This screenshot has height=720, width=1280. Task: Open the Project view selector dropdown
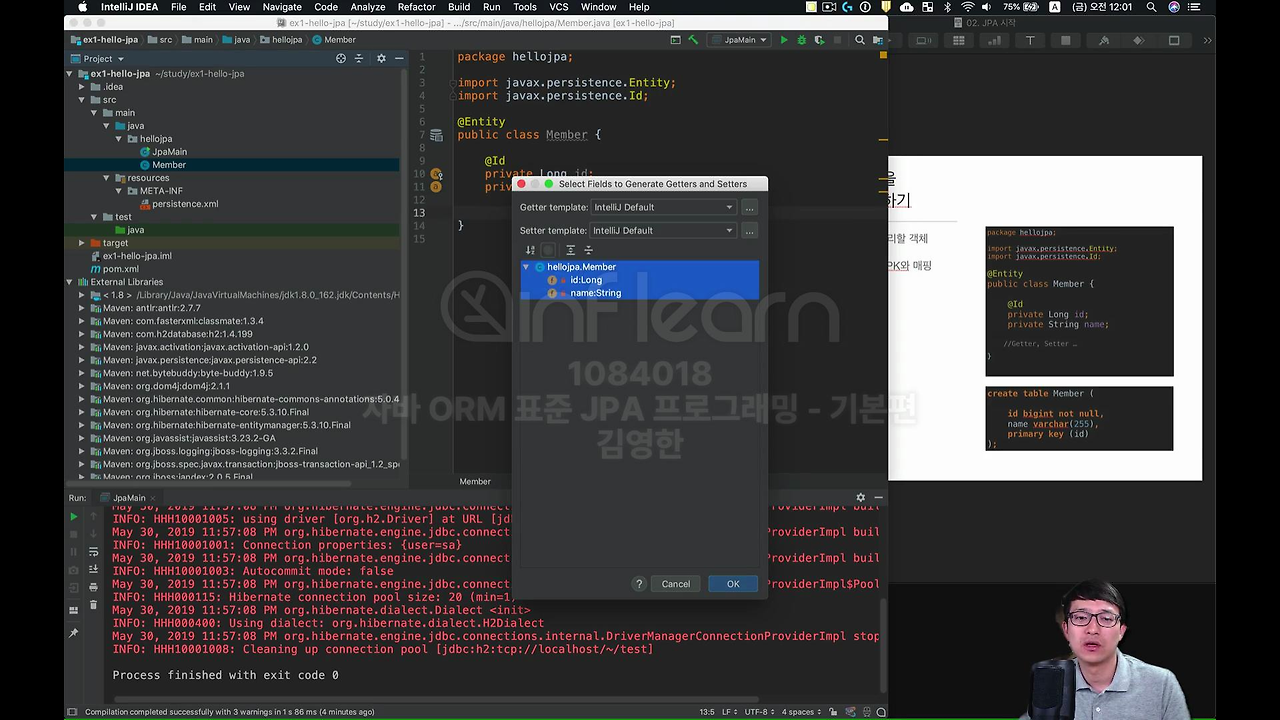[98, 59]
